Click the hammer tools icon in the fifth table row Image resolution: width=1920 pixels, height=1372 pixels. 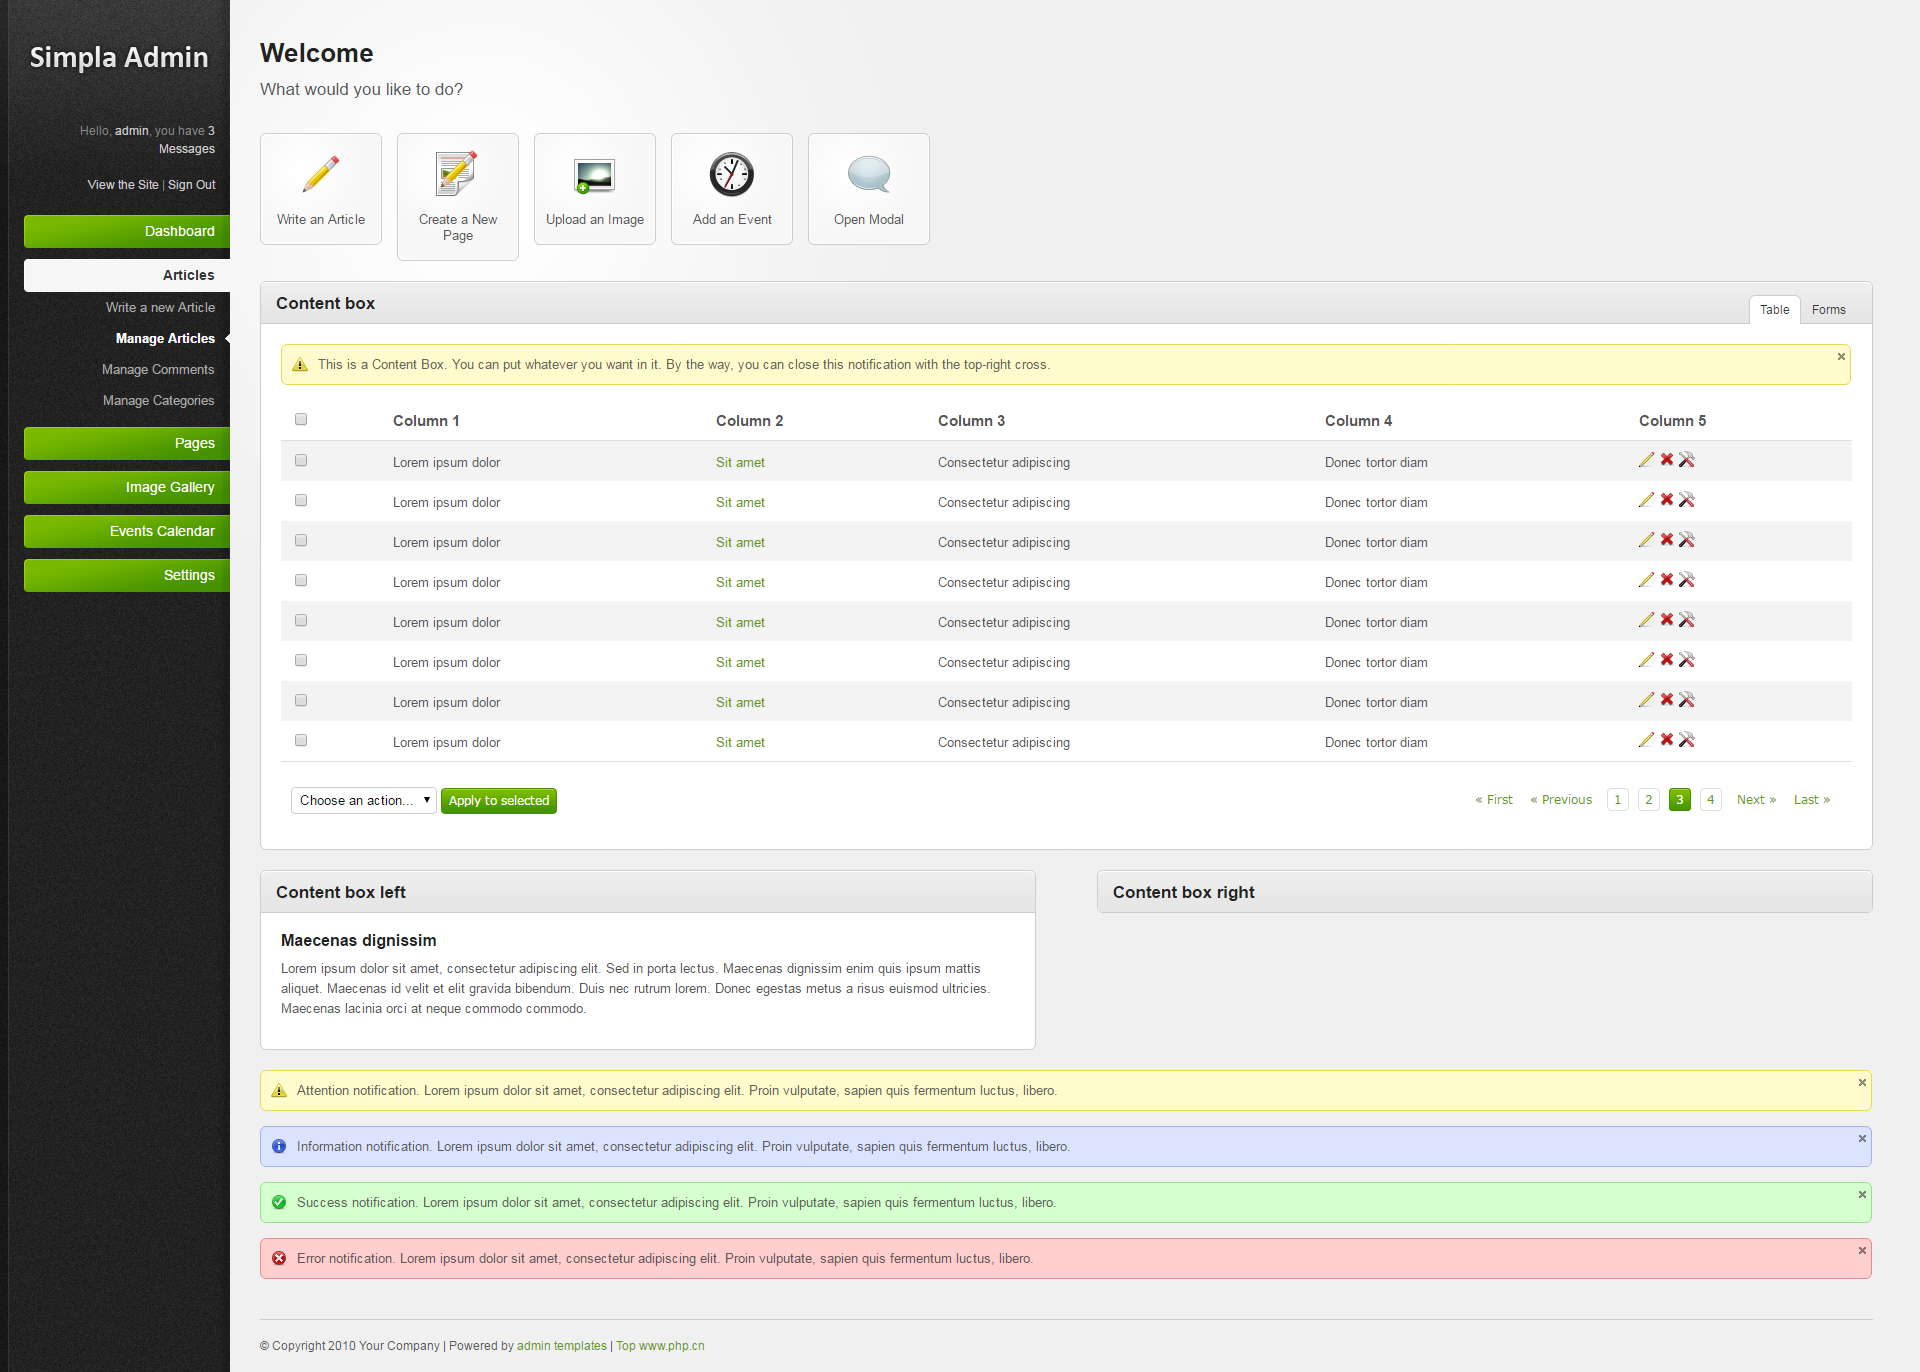pos(1687,620)
